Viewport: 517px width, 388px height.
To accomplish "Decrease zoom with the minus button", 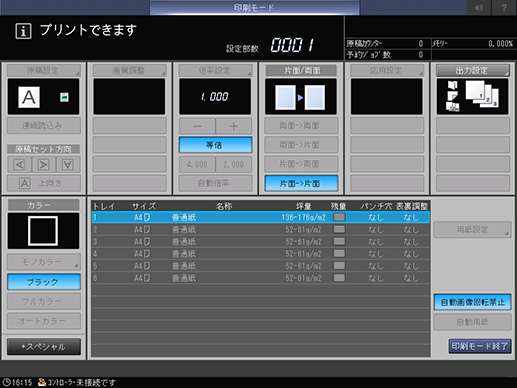I will 197,126.
